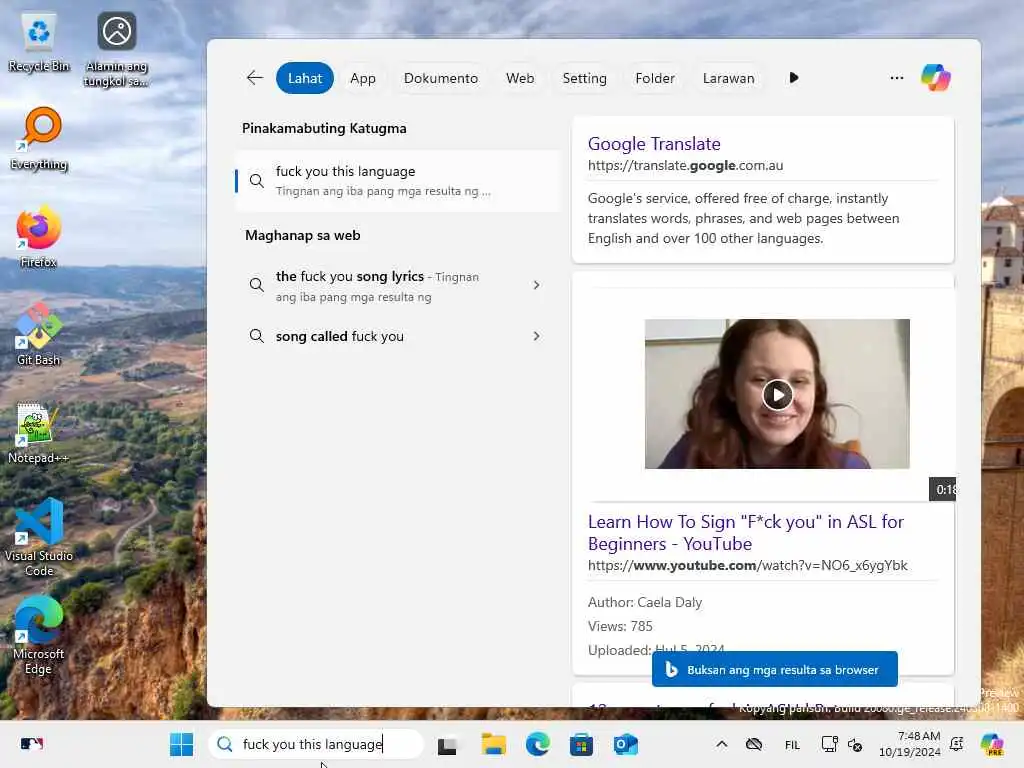Open Copilot preview icon on taskbar

[992, 744]
